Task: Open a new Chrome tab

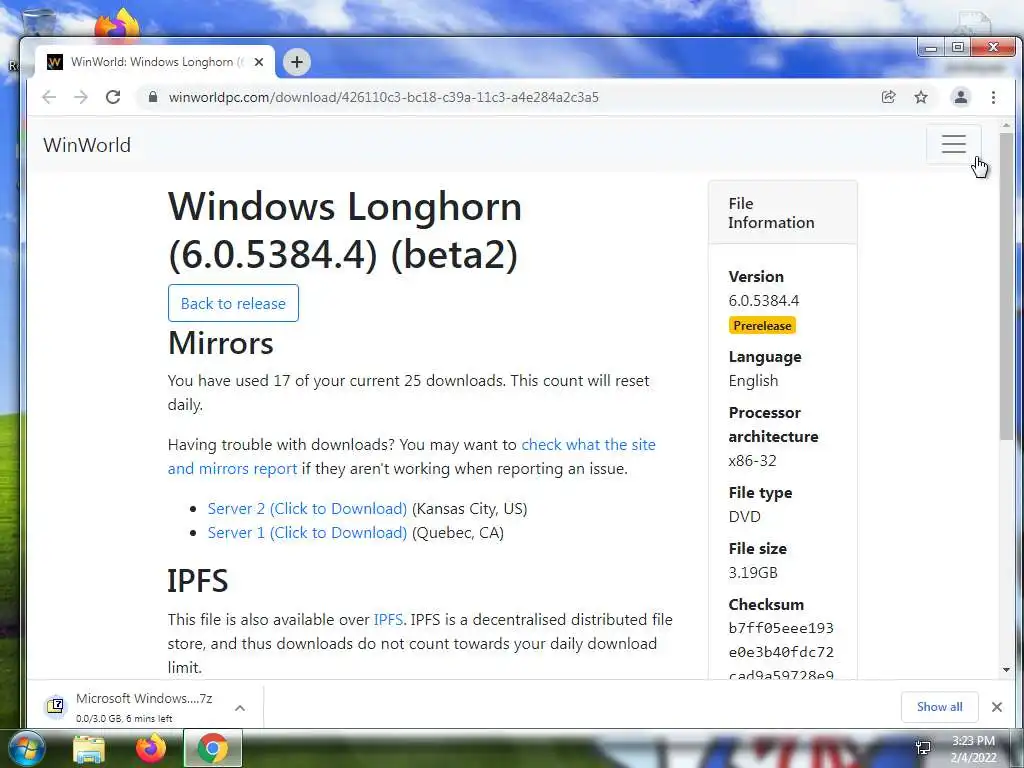Action: (296, 62)
